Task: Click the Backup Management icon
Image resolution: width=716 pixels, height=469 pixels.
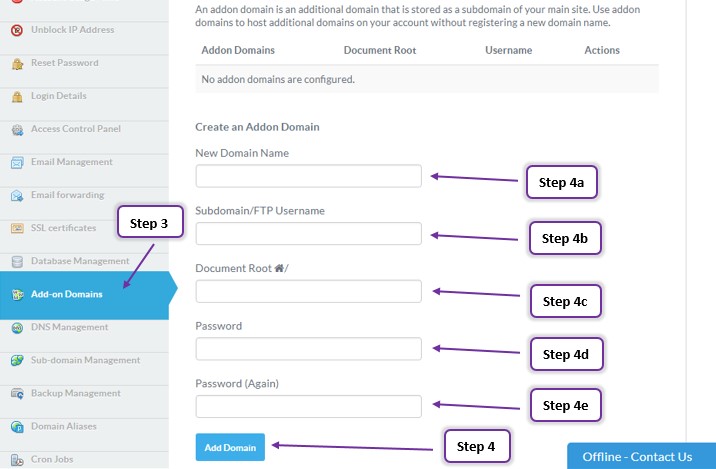Action: 17,393
